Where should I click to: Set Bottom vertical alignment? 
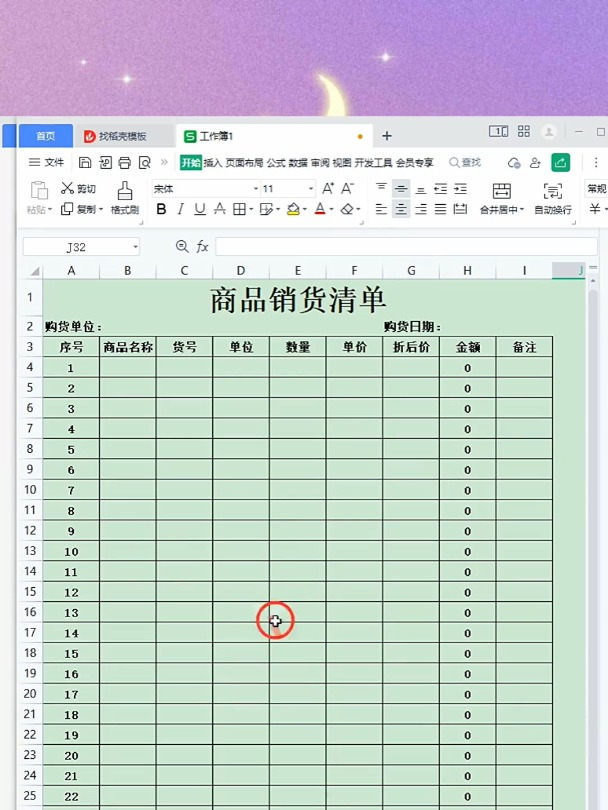coord(421,189)
